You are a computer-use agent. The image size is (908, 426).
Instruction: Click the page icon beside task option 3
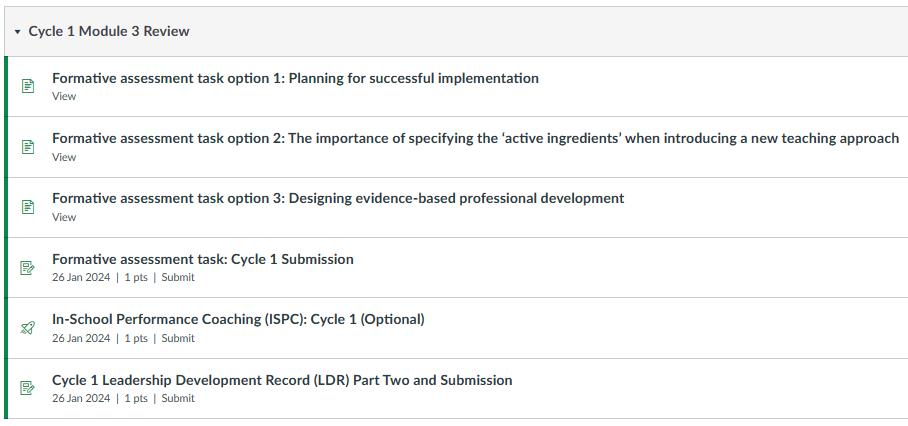[x=28, y=207]
